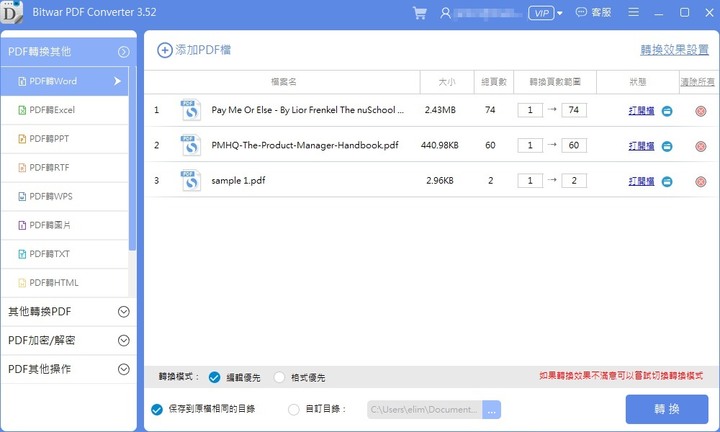Open the hamburger menu
The image size is (720, 432).
[634, 12]
